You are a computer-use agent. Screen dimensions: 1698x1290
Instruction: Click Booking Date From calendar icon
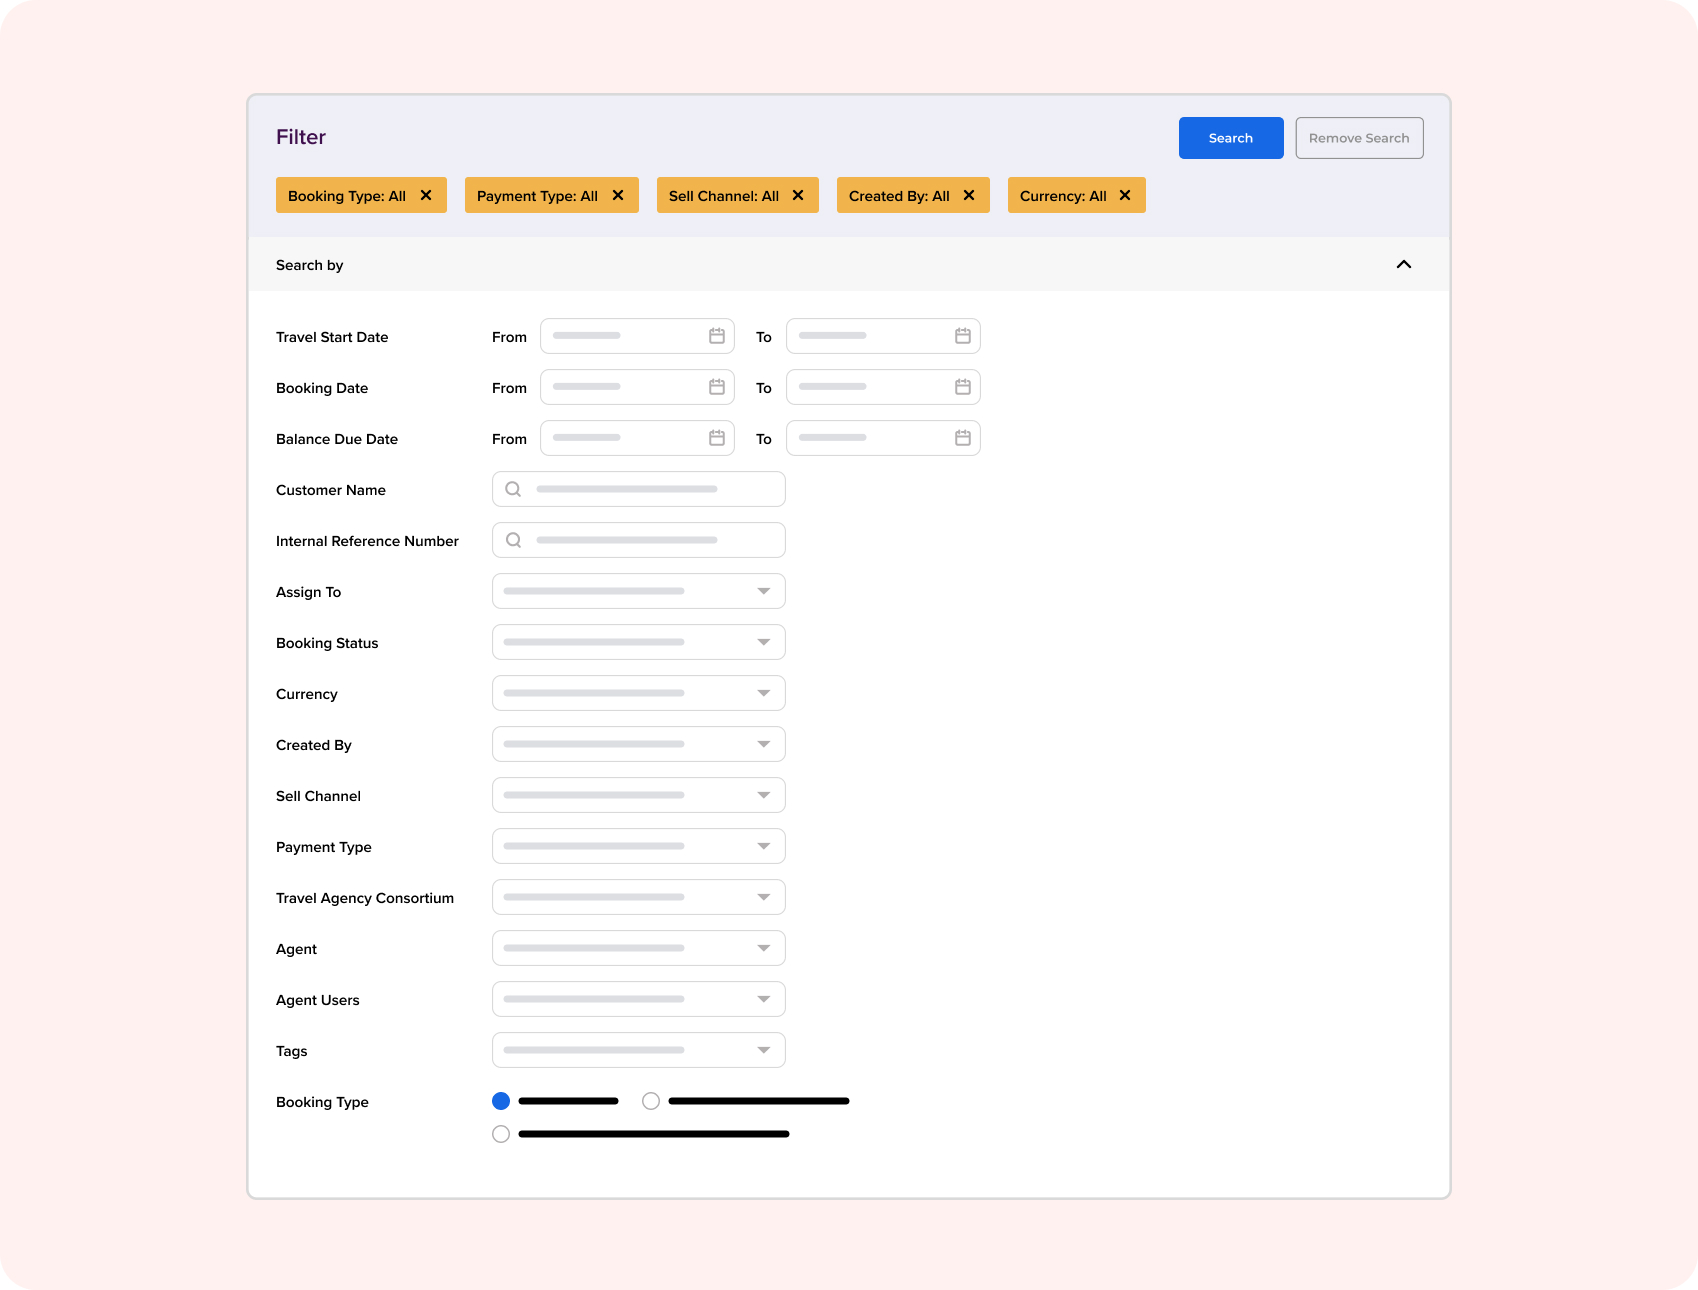pyautogui.click(x=716, y=387)
